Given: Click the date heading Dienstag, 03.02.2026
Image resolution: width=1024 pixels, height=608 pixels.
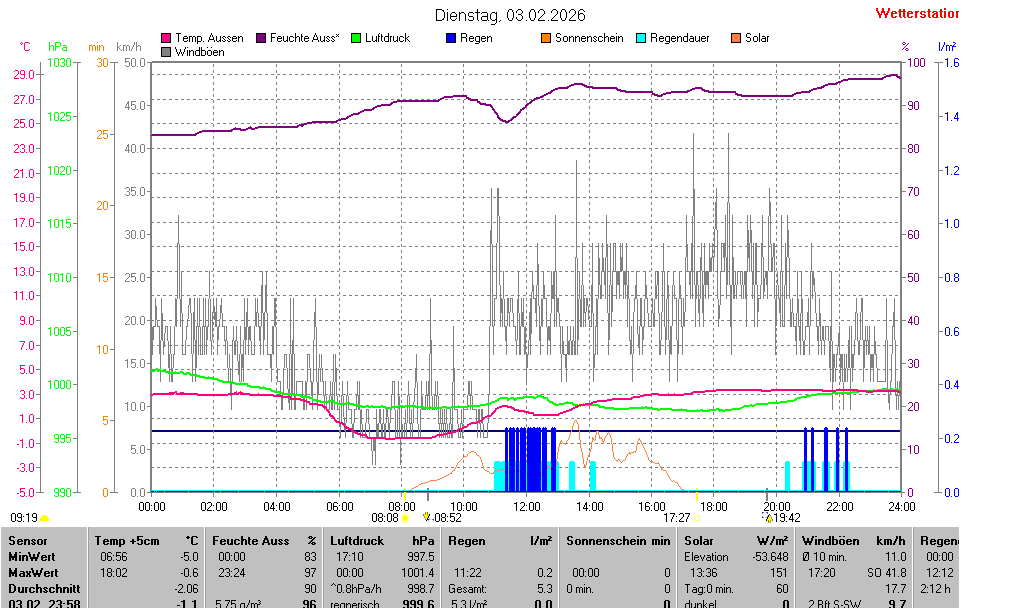Looking at the screenshot, I should pos(510,15).
